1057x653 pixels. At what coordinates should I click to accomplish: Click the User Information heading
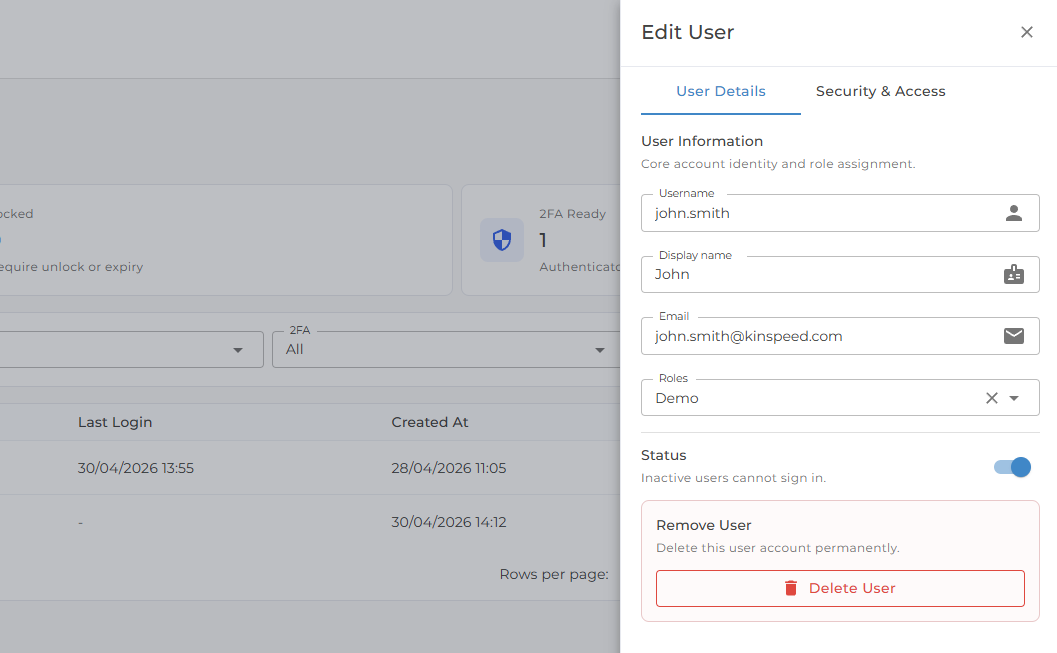pyautogui.click(x=702, y=142)
